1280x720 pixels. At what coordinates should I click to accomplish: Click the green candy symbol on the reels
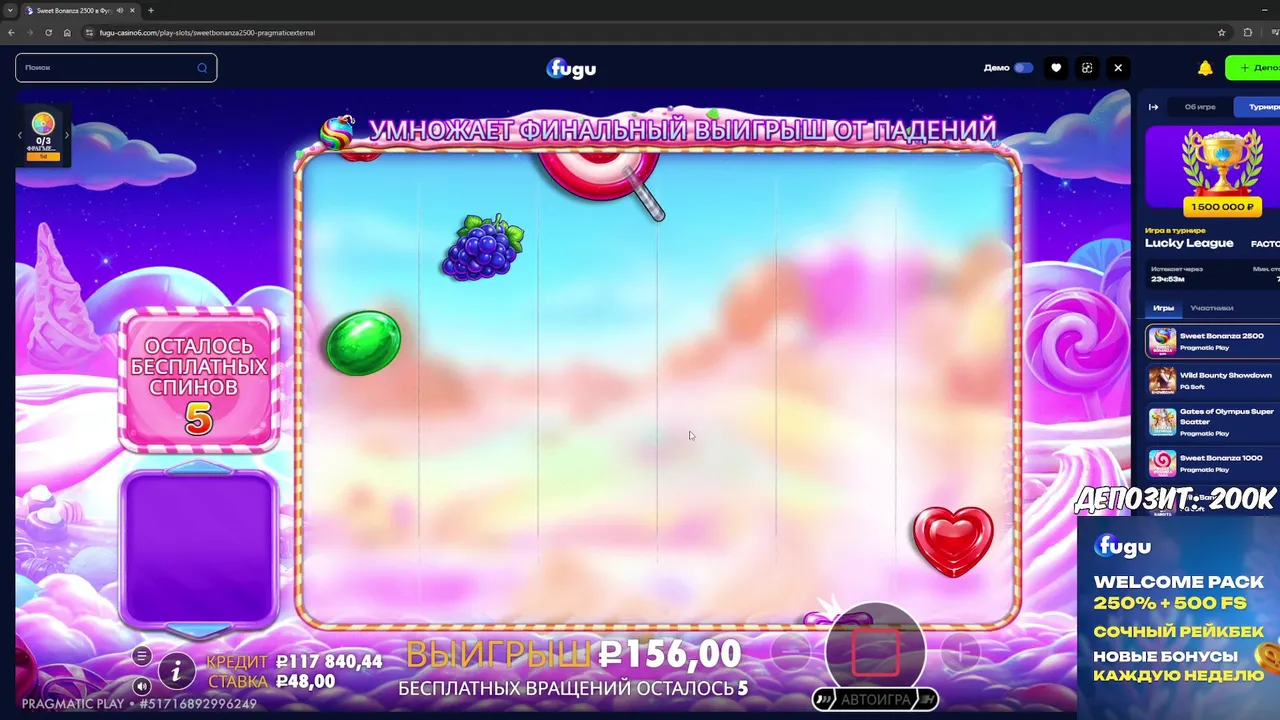coord(363,343)
